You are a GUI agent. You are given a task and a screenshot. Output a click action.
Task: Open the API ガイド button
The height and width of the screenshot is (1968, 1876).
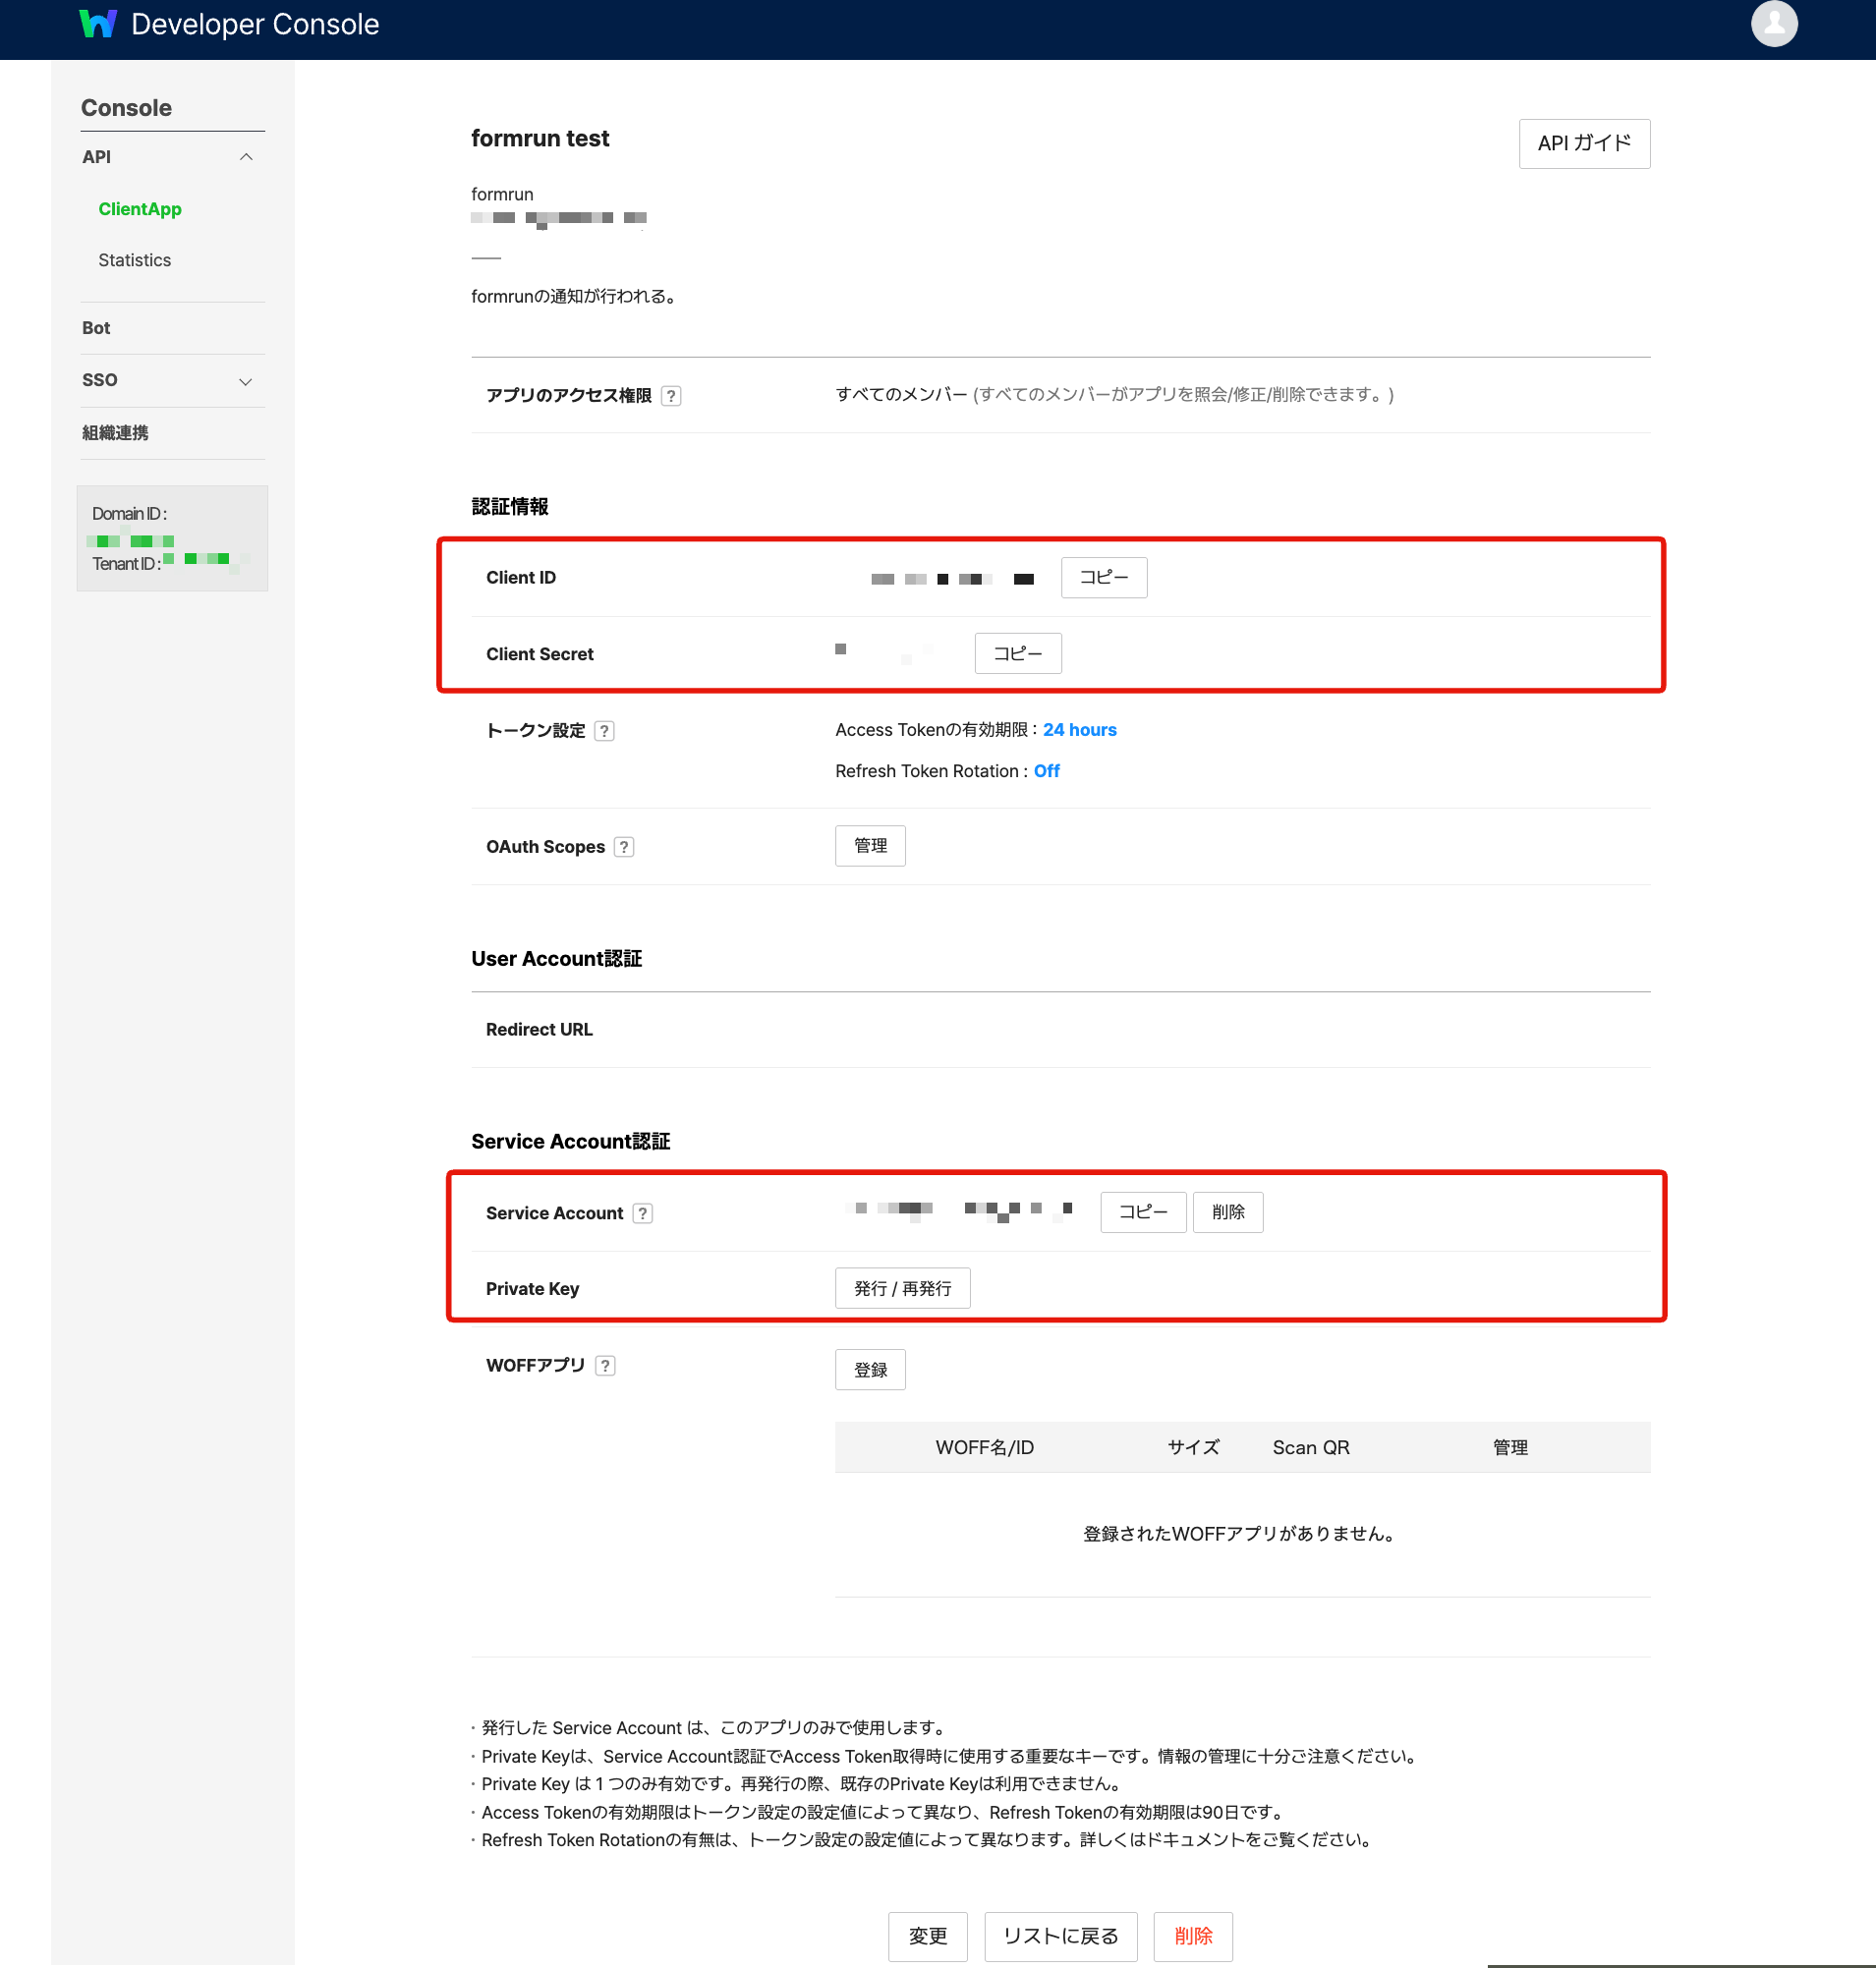[1583, 144]
